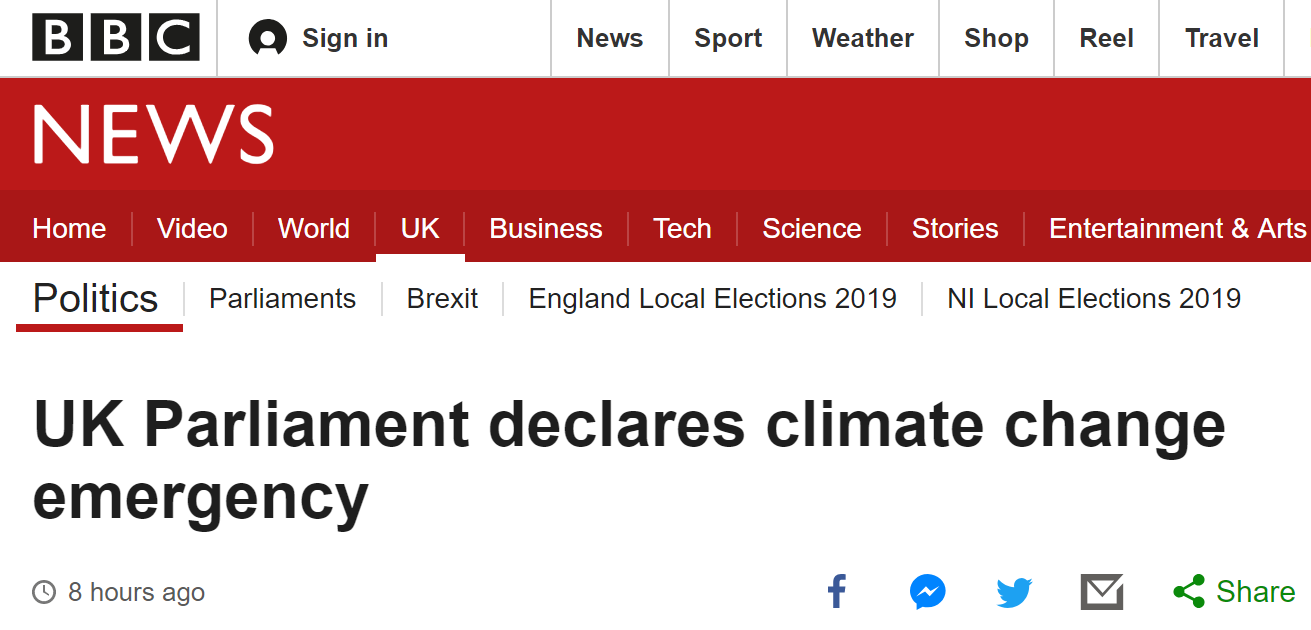1311x630 pixels.
Task: Click the BBC logo
Action: [116, 38]
